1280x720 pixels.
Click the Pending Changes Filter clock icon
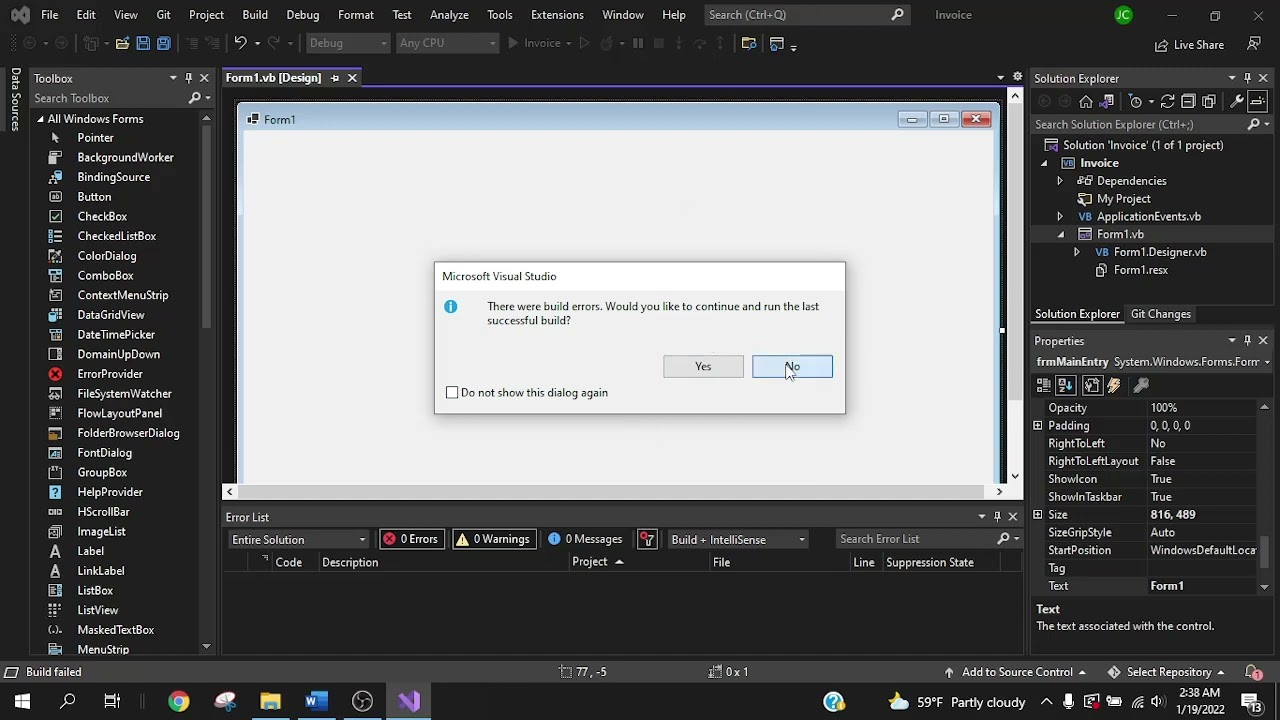tap(1135, 102)
